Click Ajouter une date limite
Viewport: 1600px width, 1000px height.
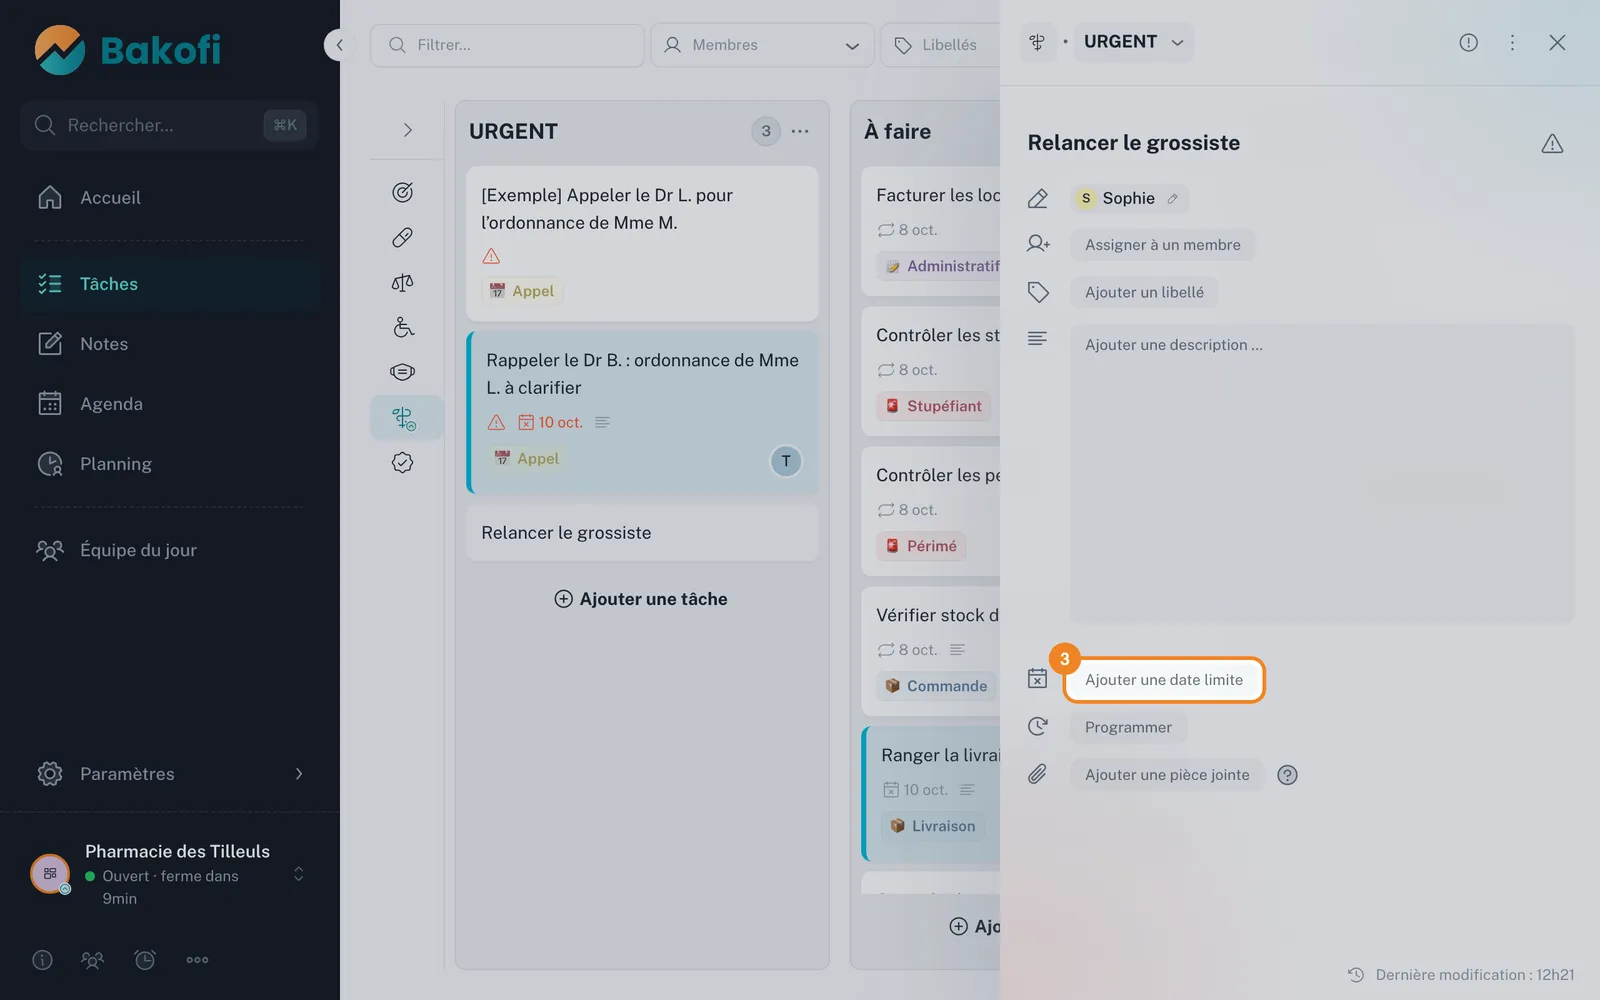coord(1164,680)
